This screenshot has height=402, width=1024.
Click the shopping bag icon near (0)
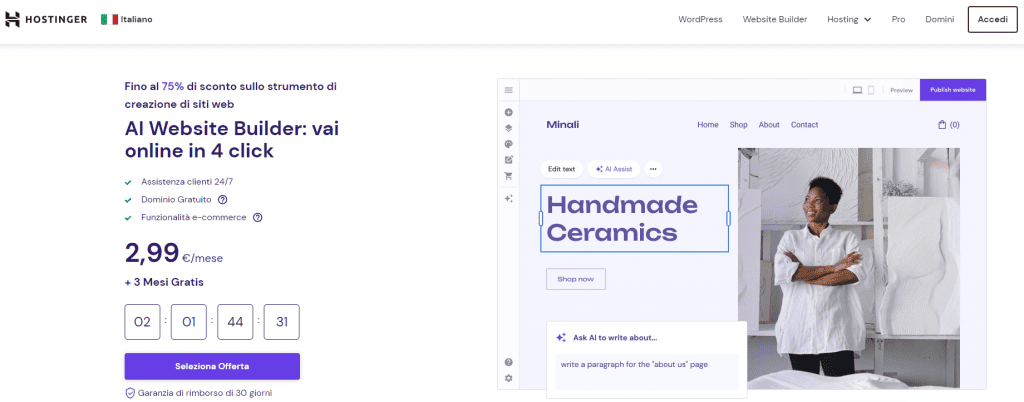coord(941,125)
